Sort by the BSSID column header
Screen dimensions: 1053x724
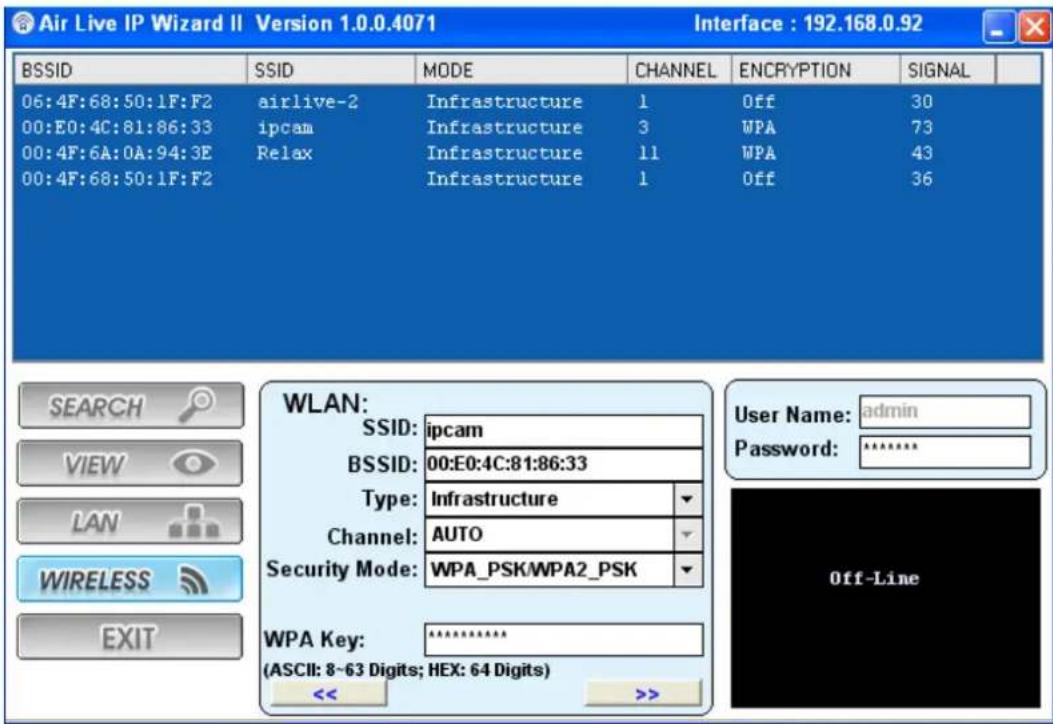(130, 71)
